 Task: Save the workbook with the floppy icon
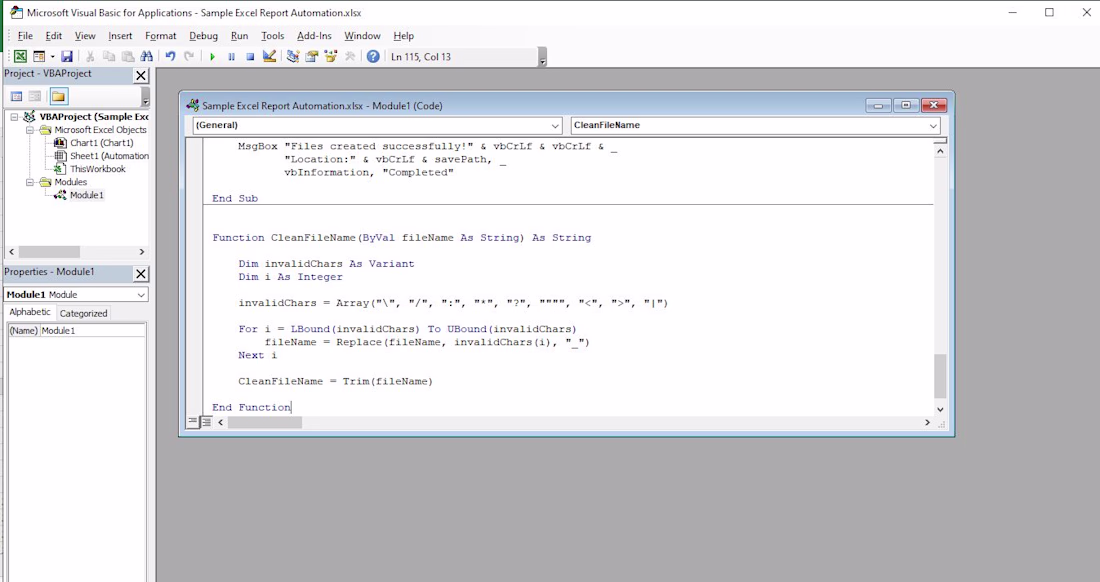67,57
